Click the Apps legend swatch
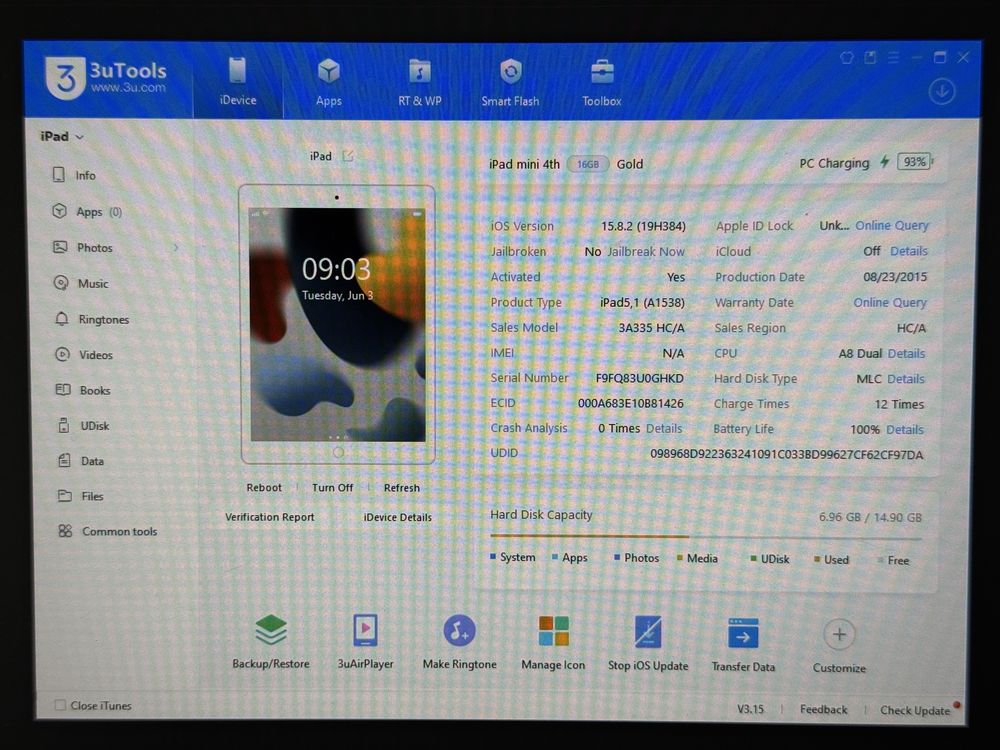The width and height of the screenshot is (1000, 750). (555, 557)
